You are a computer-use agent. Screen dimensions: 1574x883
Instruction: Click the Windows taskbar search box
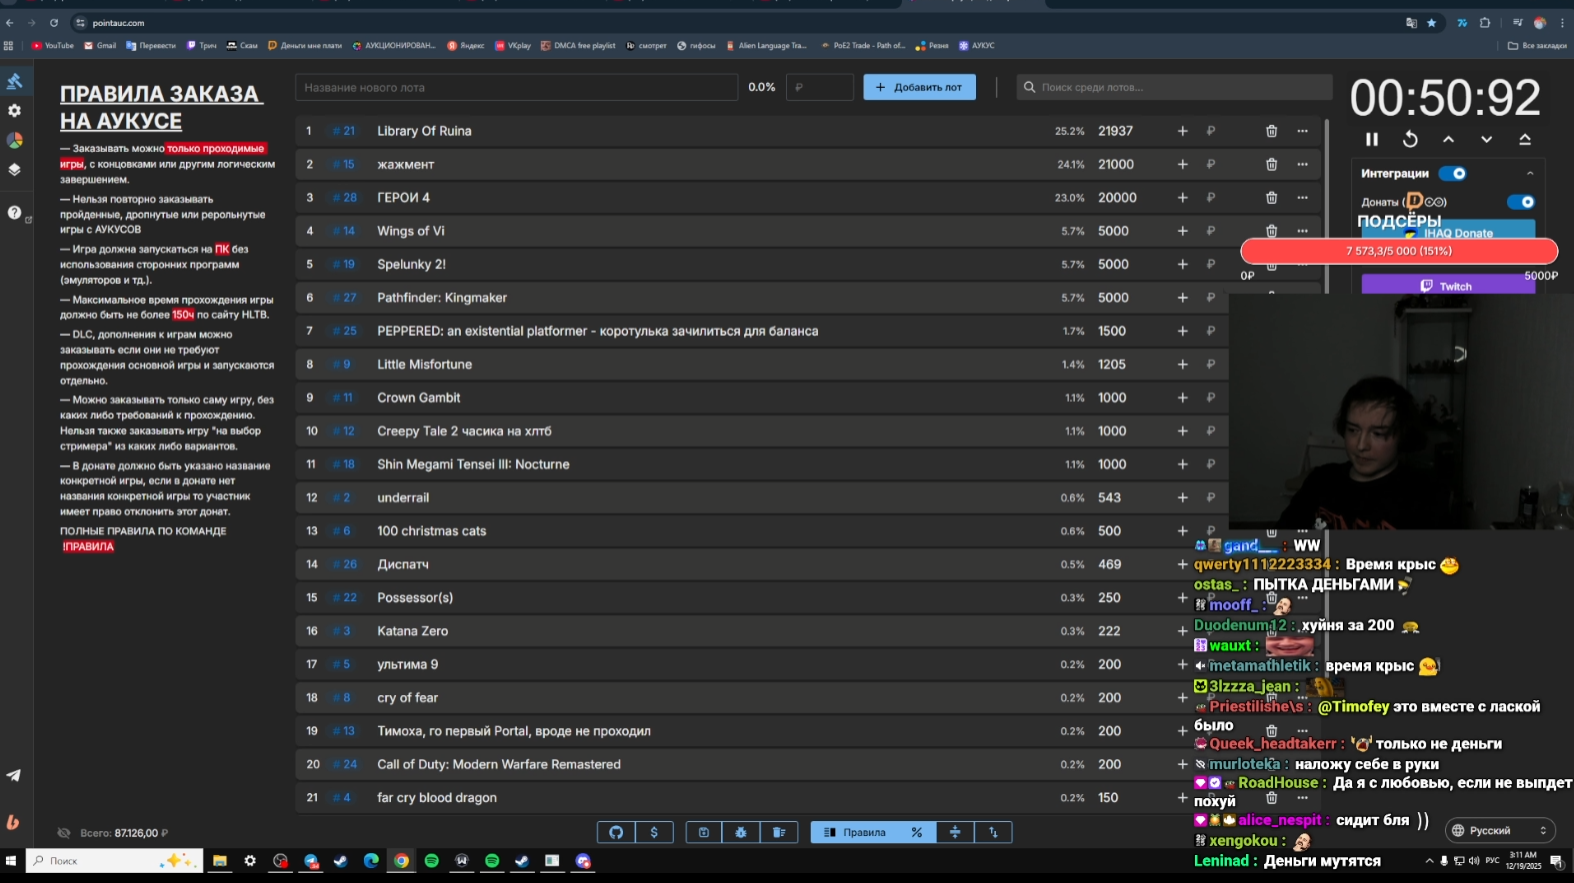115,861
